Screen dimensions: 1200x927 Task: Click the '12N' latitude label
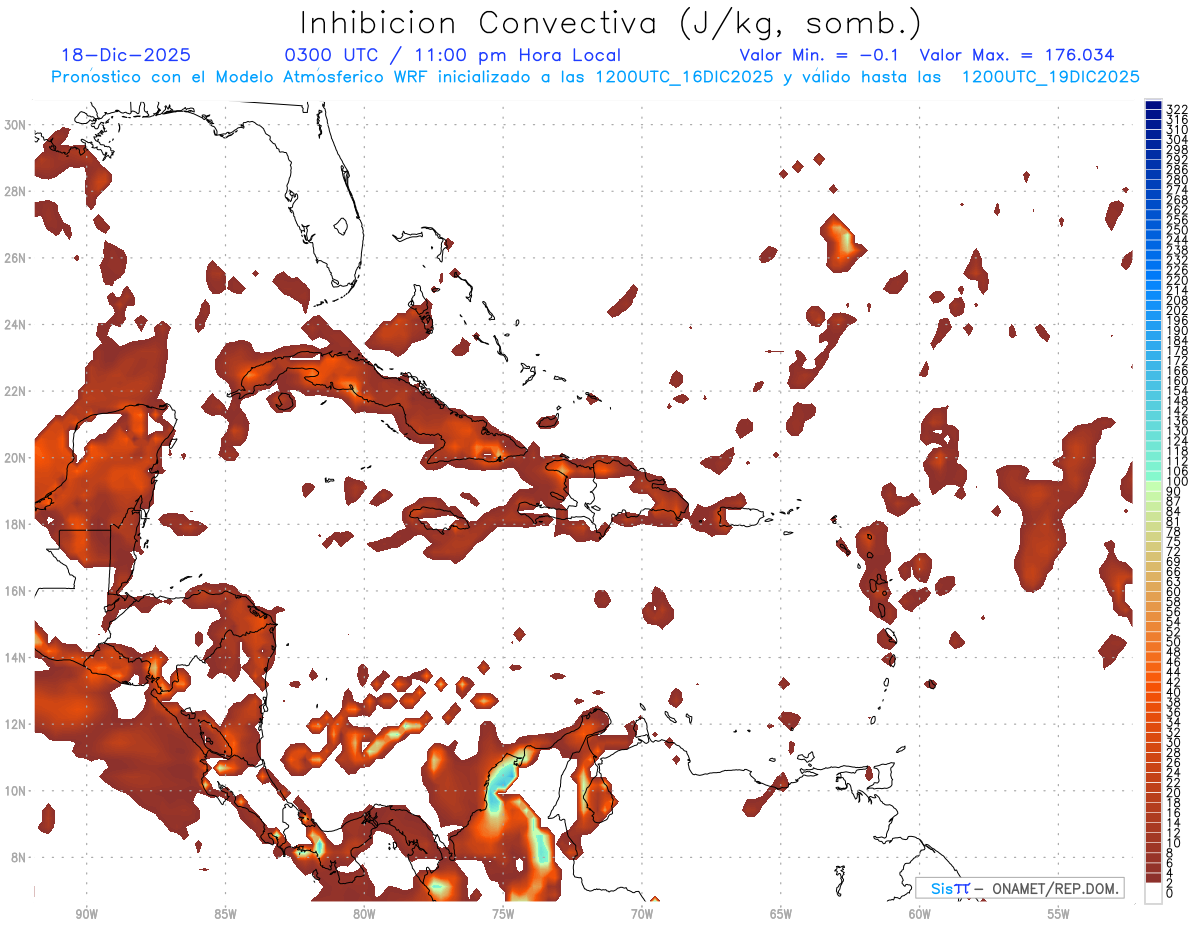15,724
